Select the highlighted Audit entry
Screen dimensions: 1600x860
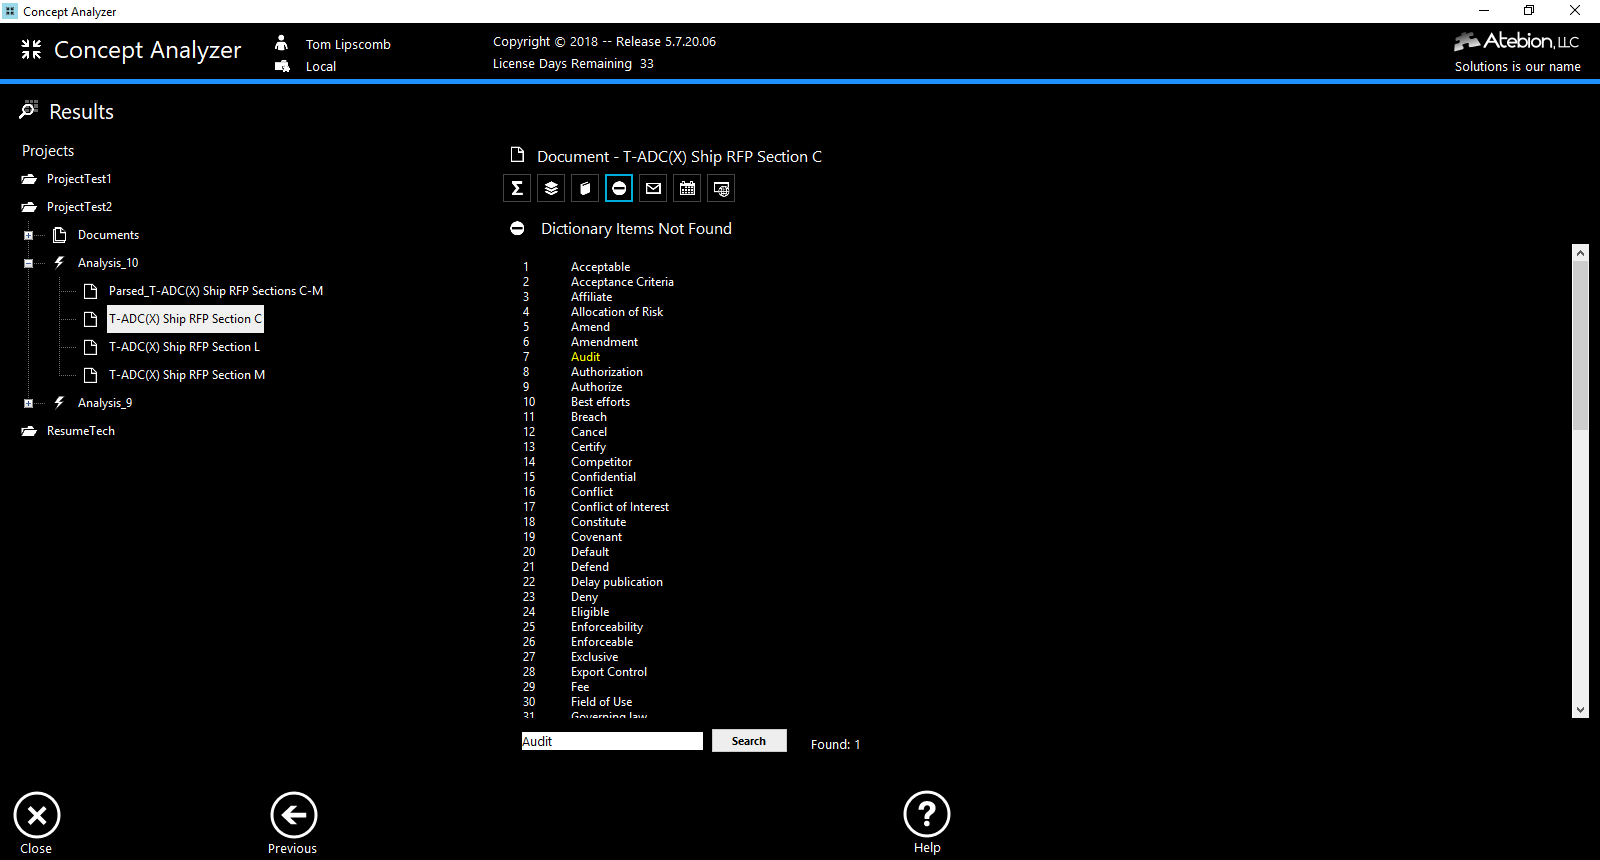(x=585, y=357)
